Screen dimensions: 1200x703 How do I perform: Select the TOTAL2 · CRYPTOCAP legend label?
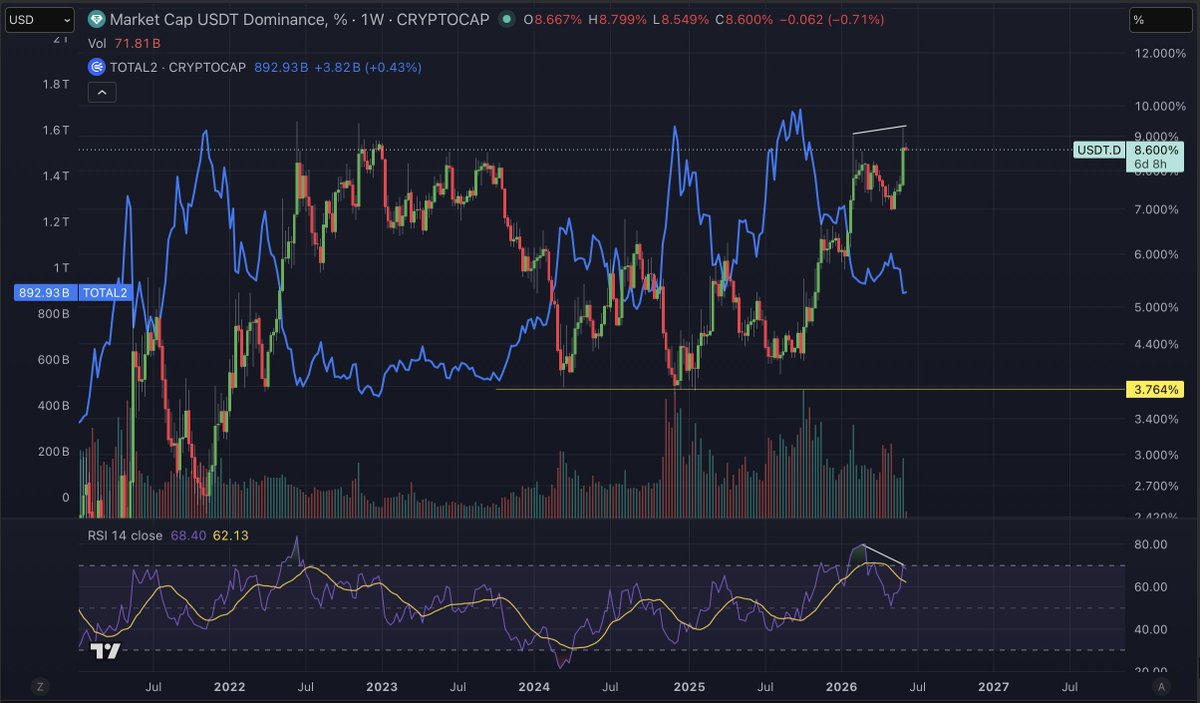pyautogui.click(x=178, y=68)
